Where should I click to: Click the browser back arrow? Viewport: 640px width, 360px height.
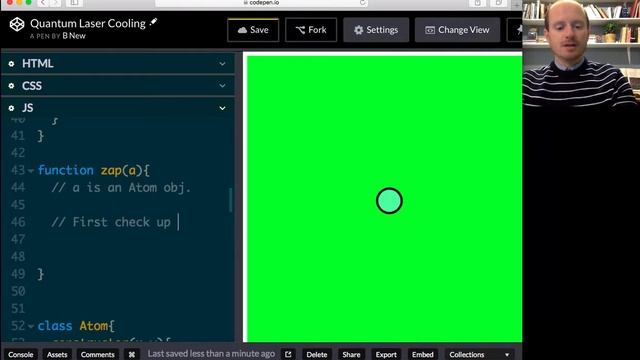click(43, 3)
